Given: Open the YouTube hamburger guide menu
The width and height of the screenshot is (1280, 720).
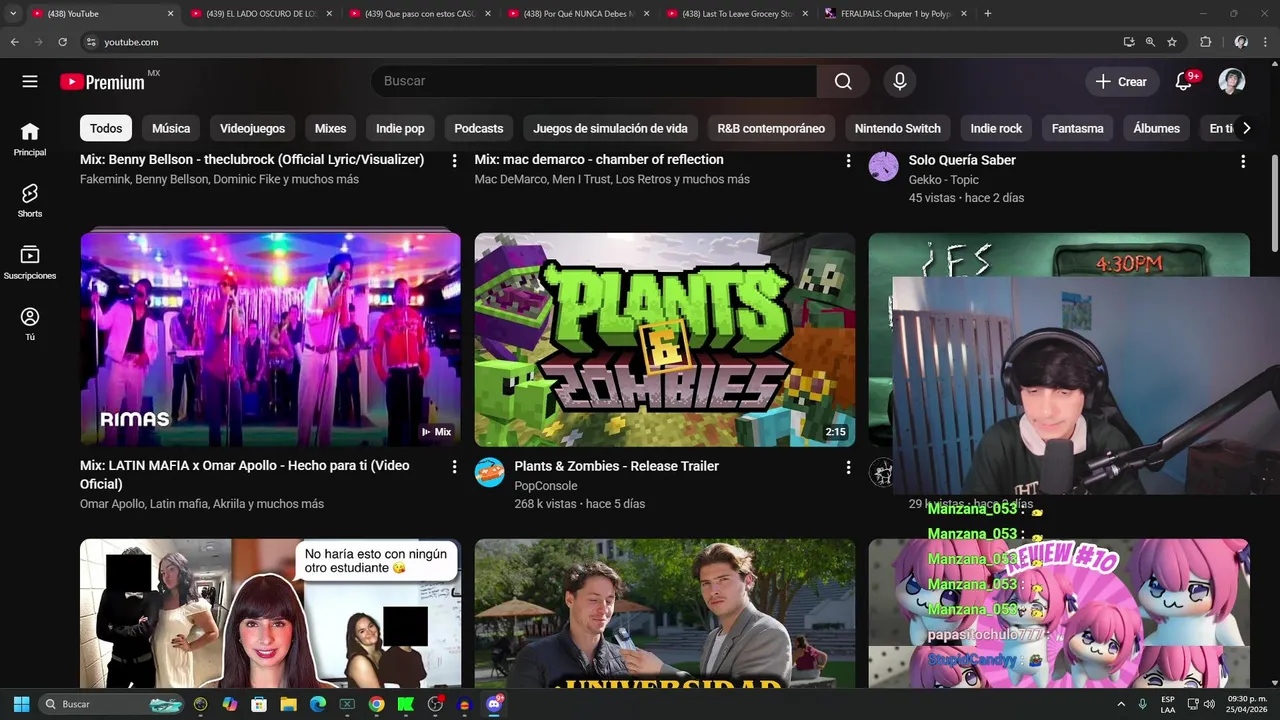Looking at the screenshot, I should (x=30, y=81).
